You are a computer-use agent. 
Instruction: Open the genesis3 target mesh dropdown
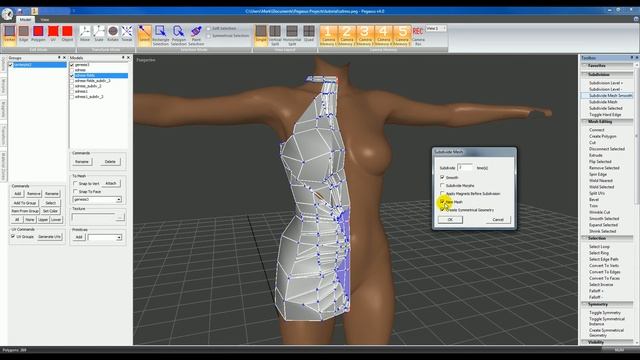118,200
